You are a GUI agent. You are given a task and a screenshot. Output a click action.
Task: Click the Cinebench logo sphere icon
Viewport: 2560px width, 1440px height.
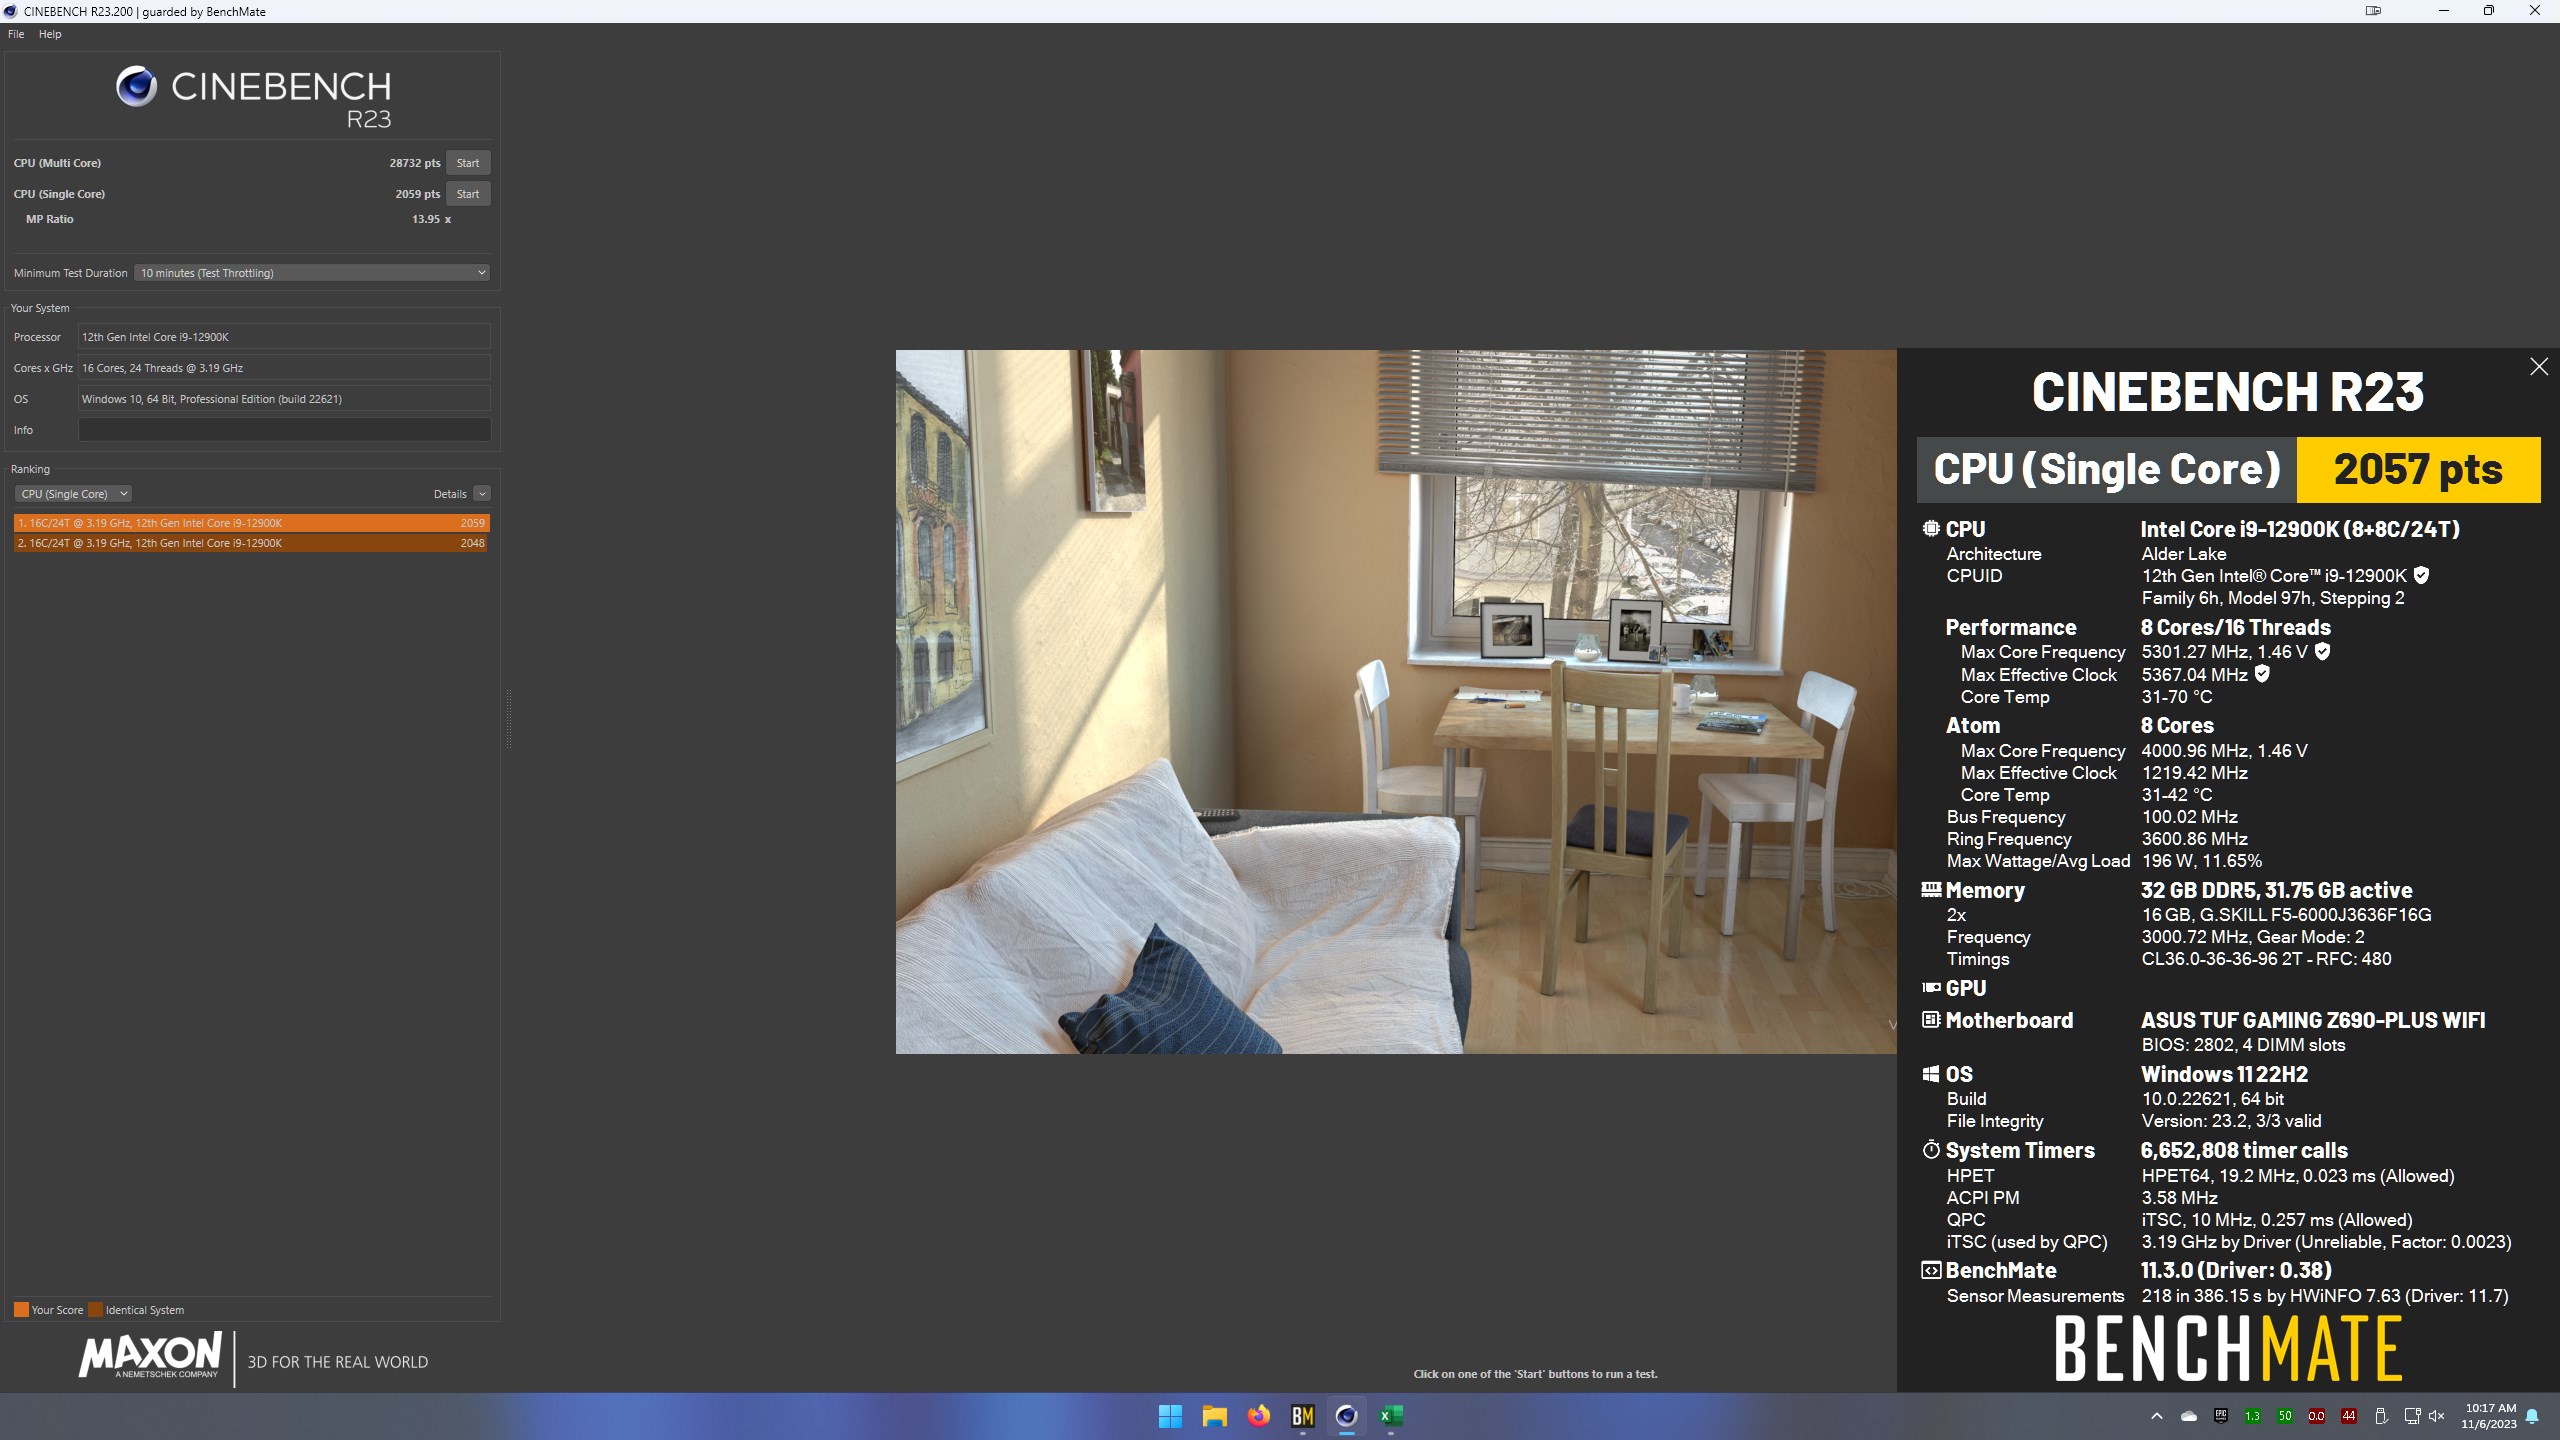coord(136,86)
